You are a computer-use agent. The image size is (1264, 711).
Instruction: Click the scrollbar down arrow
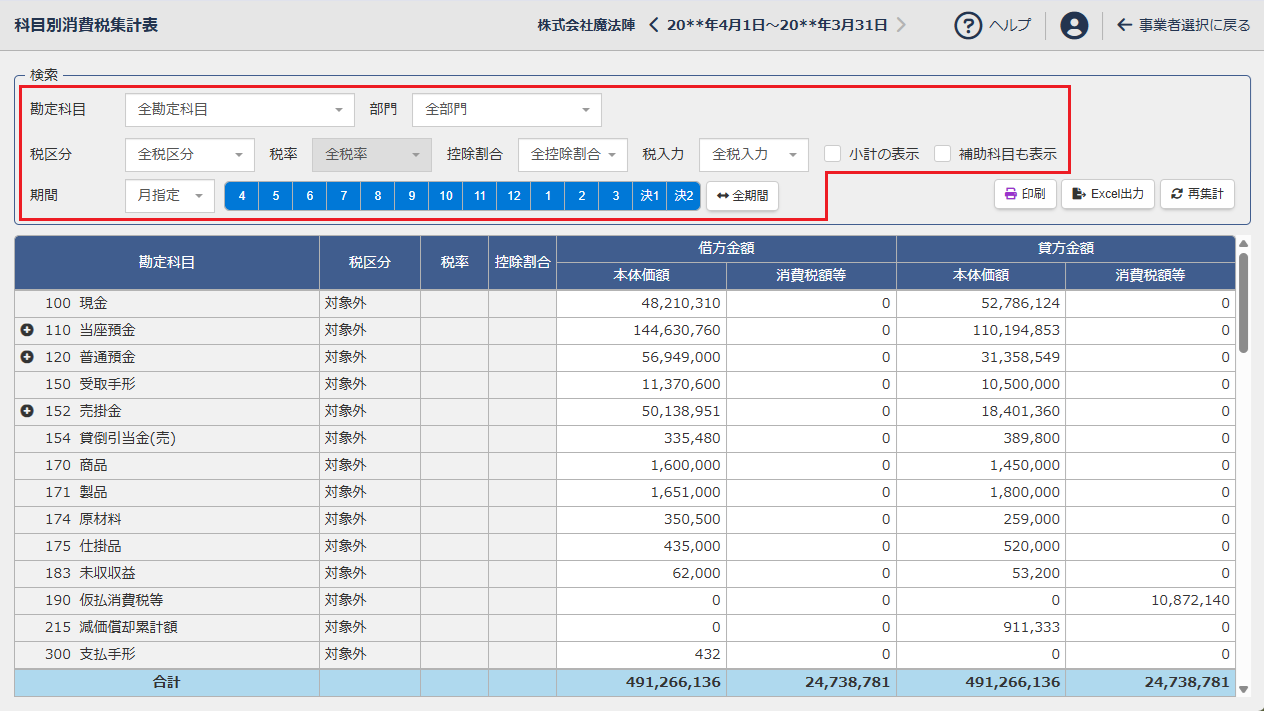point(1243,689)
